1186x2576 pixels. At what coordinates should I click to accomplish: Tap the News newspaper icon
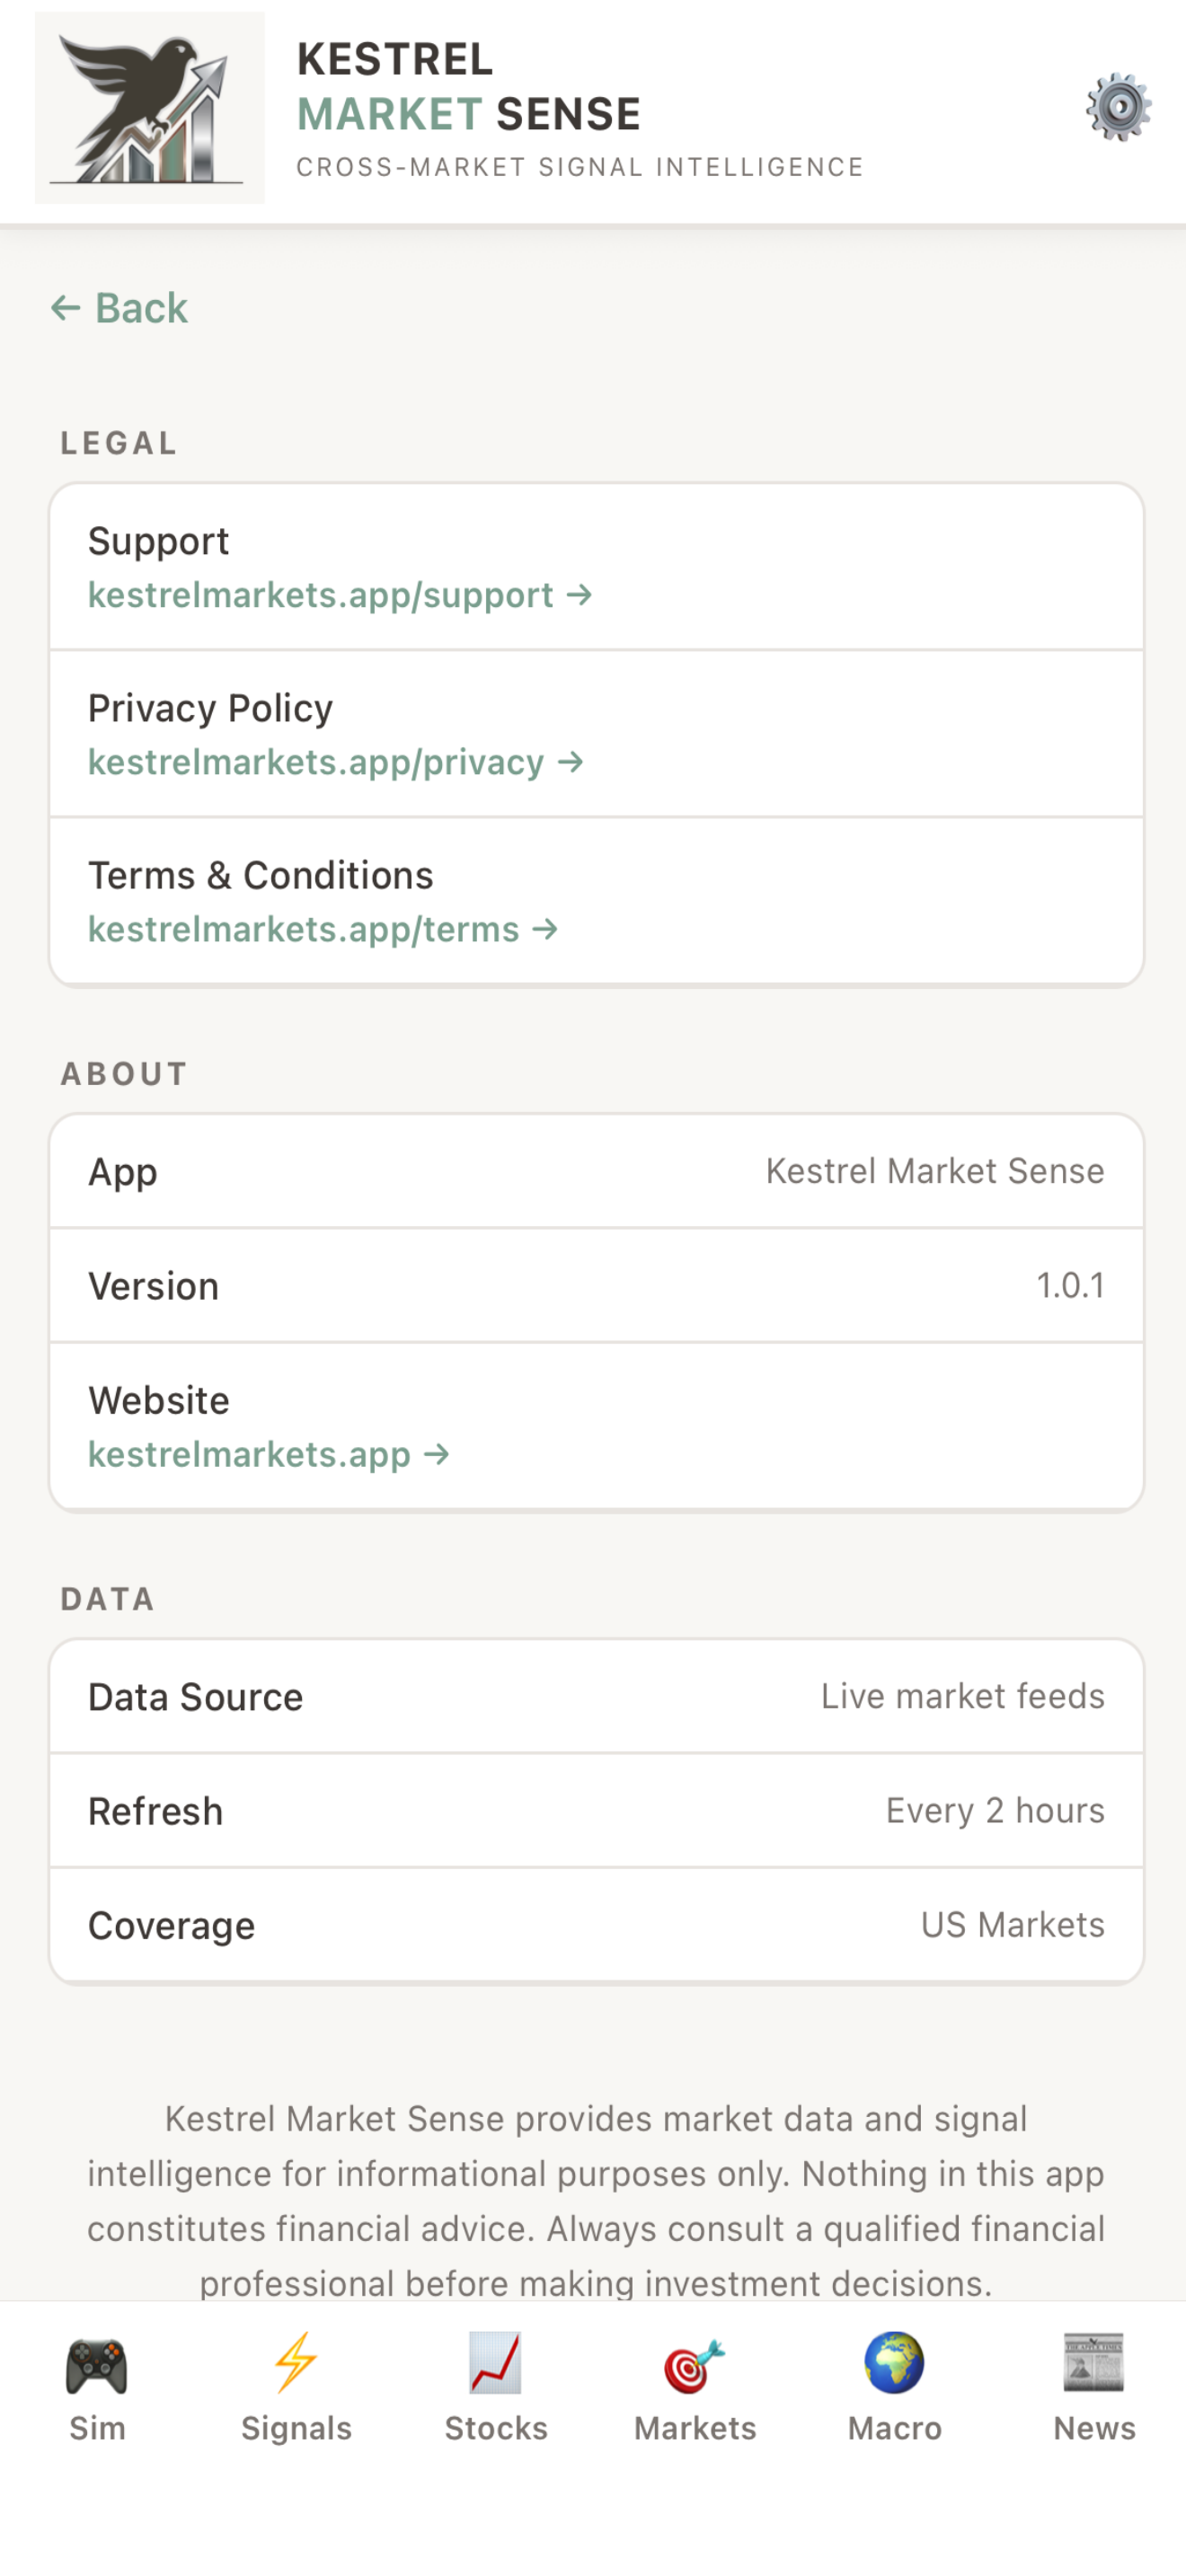(x=1094, y=2363)
